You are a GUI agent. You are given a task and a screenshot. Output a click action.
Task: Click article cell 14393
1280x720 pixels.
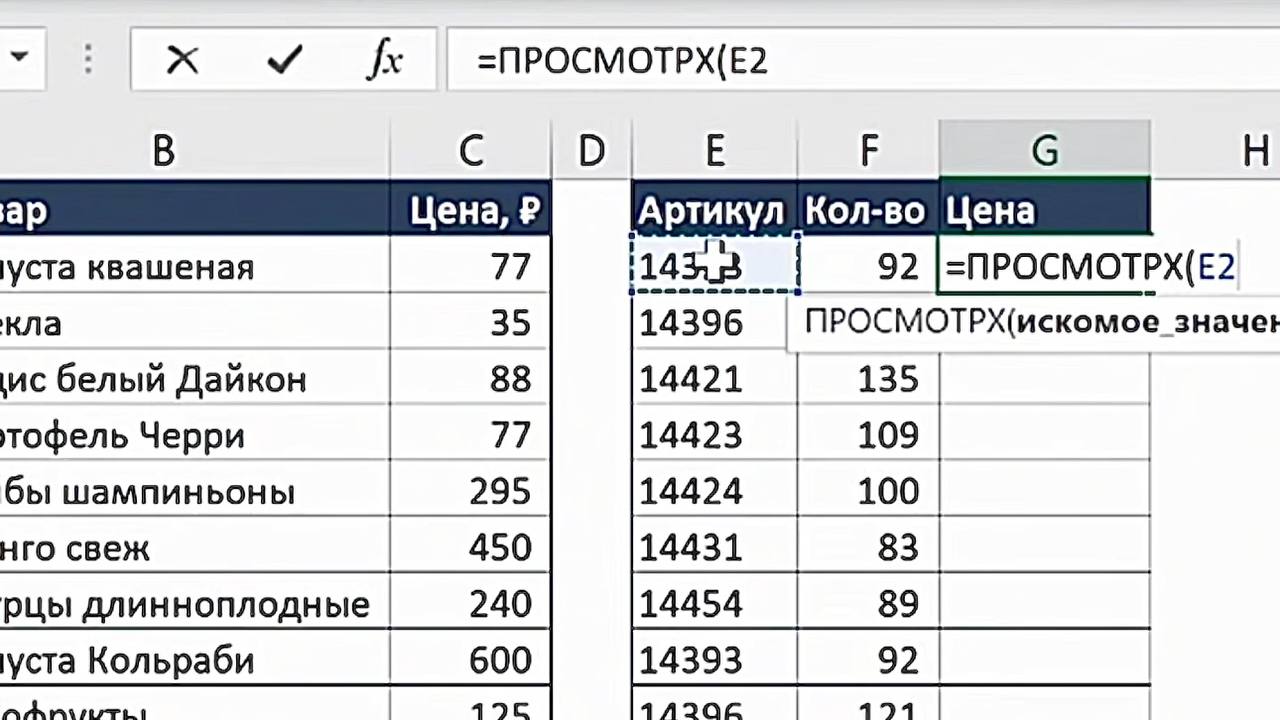point(715,659)
